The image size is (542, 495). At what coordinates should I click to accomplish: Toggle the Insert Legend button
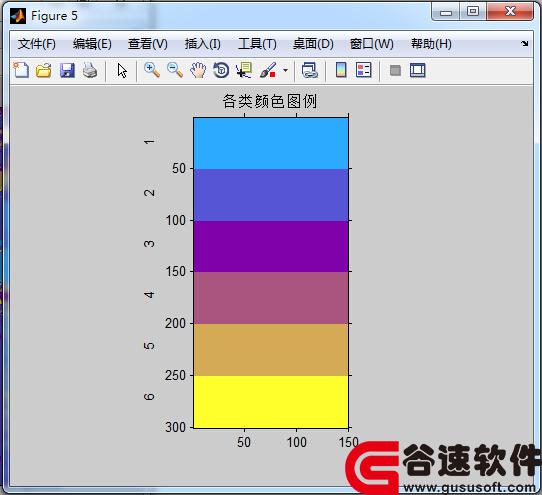pyautogui.click(x=364, y=70)
